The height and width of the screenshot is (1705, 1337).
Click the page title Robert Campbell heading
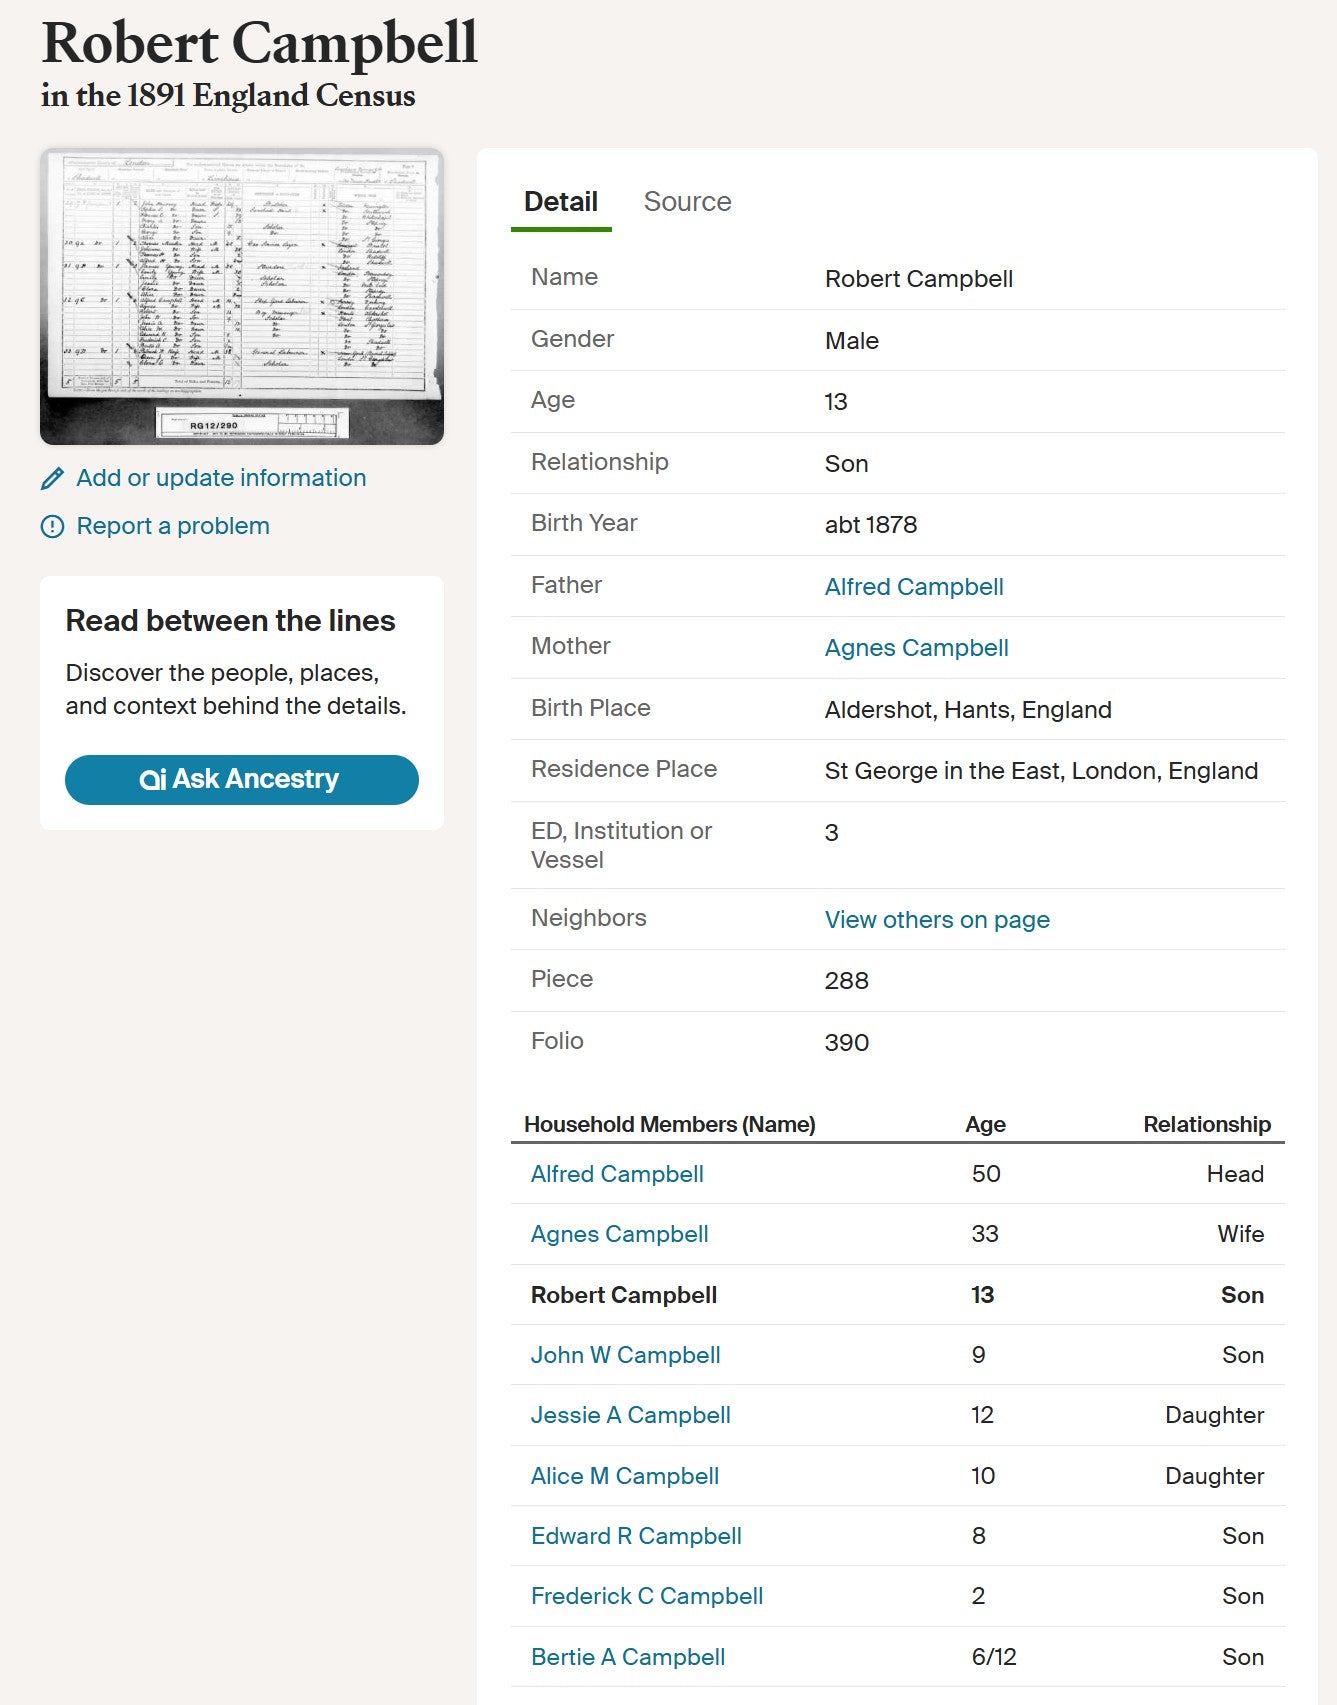[259, 43]
